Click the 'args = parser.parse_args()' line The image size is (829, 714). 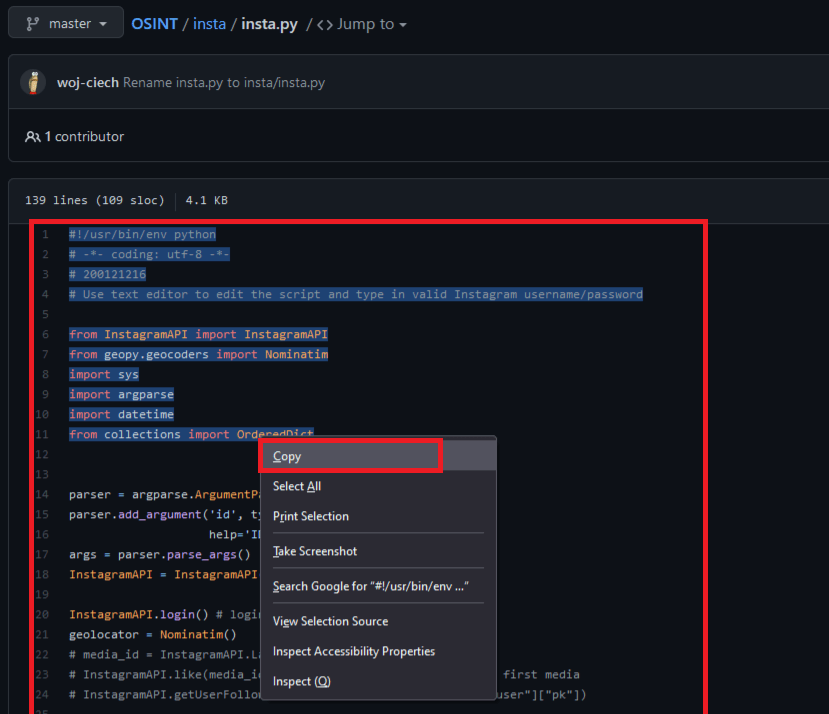tap(160, 554)
